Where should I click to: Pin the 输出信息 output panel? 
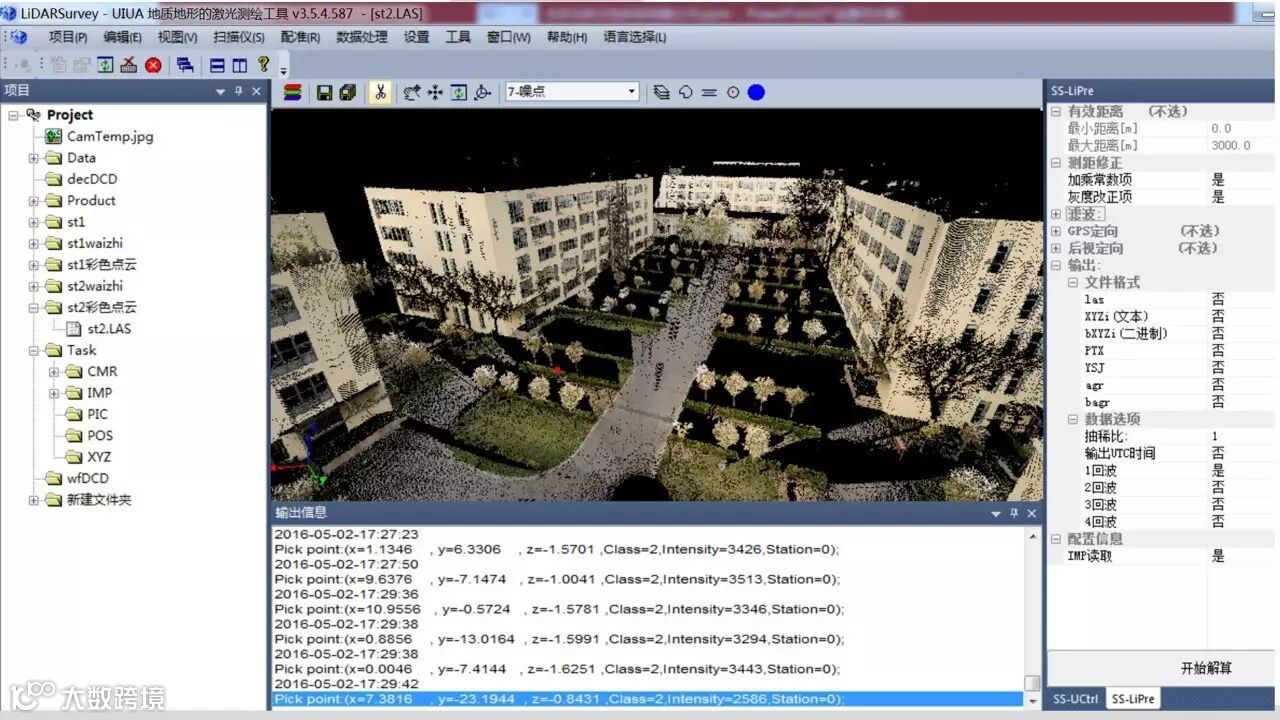coord(1014,513)
